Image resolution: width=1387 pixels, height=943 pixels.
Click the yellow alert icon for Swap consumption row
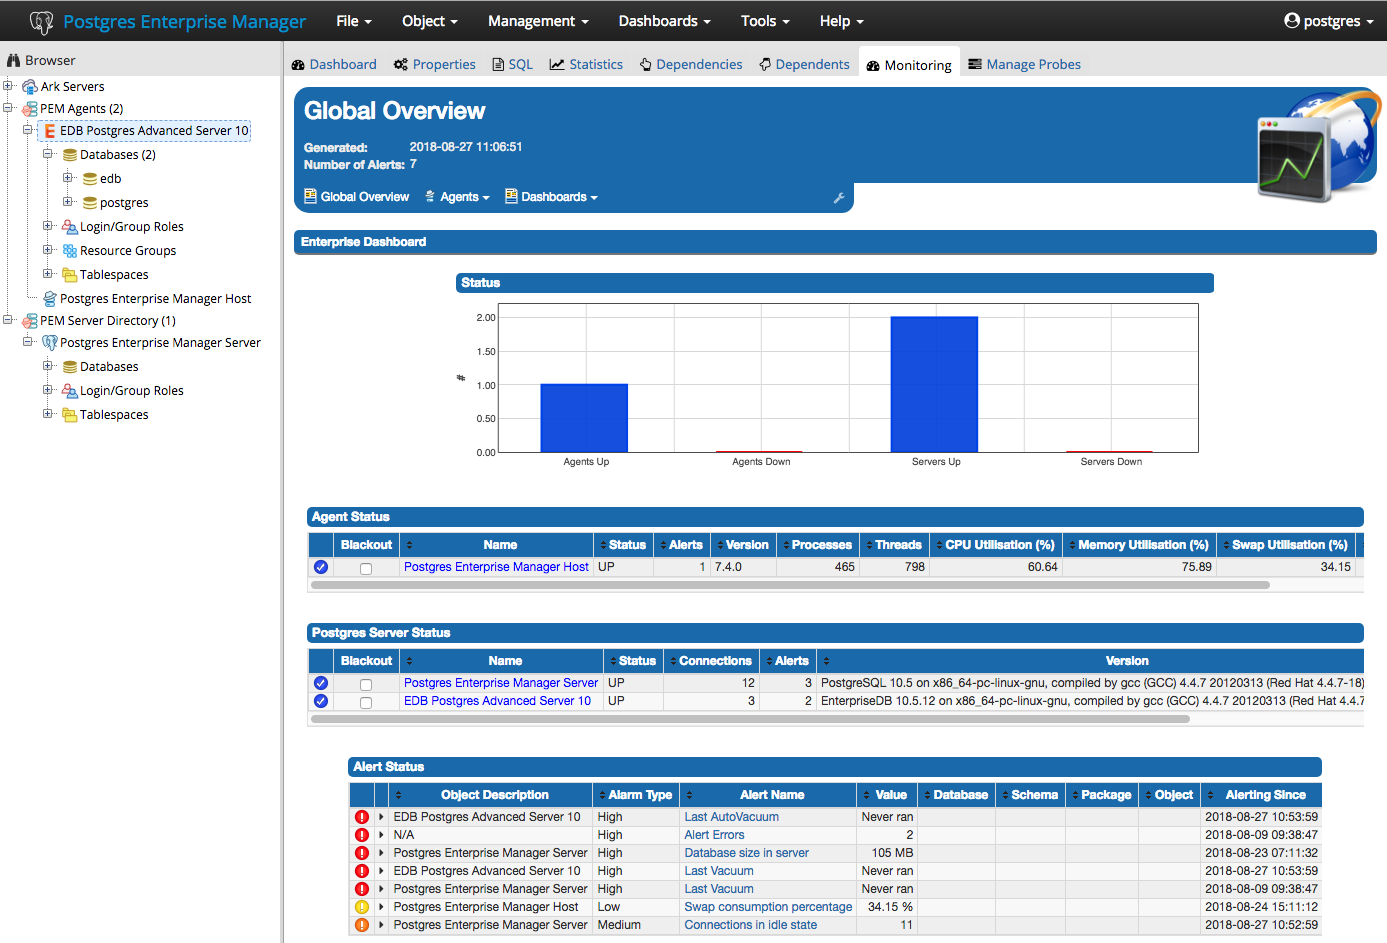[x=362, y=907]
